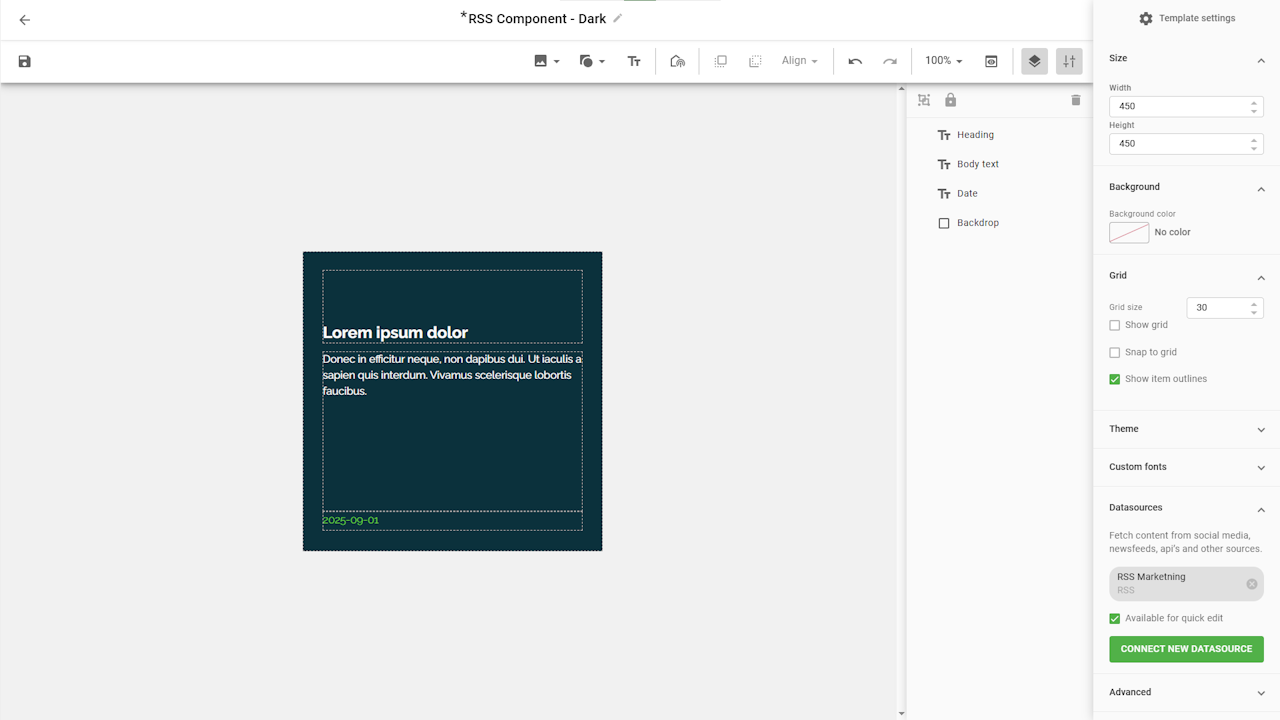Expand the Theme section

1185,429
